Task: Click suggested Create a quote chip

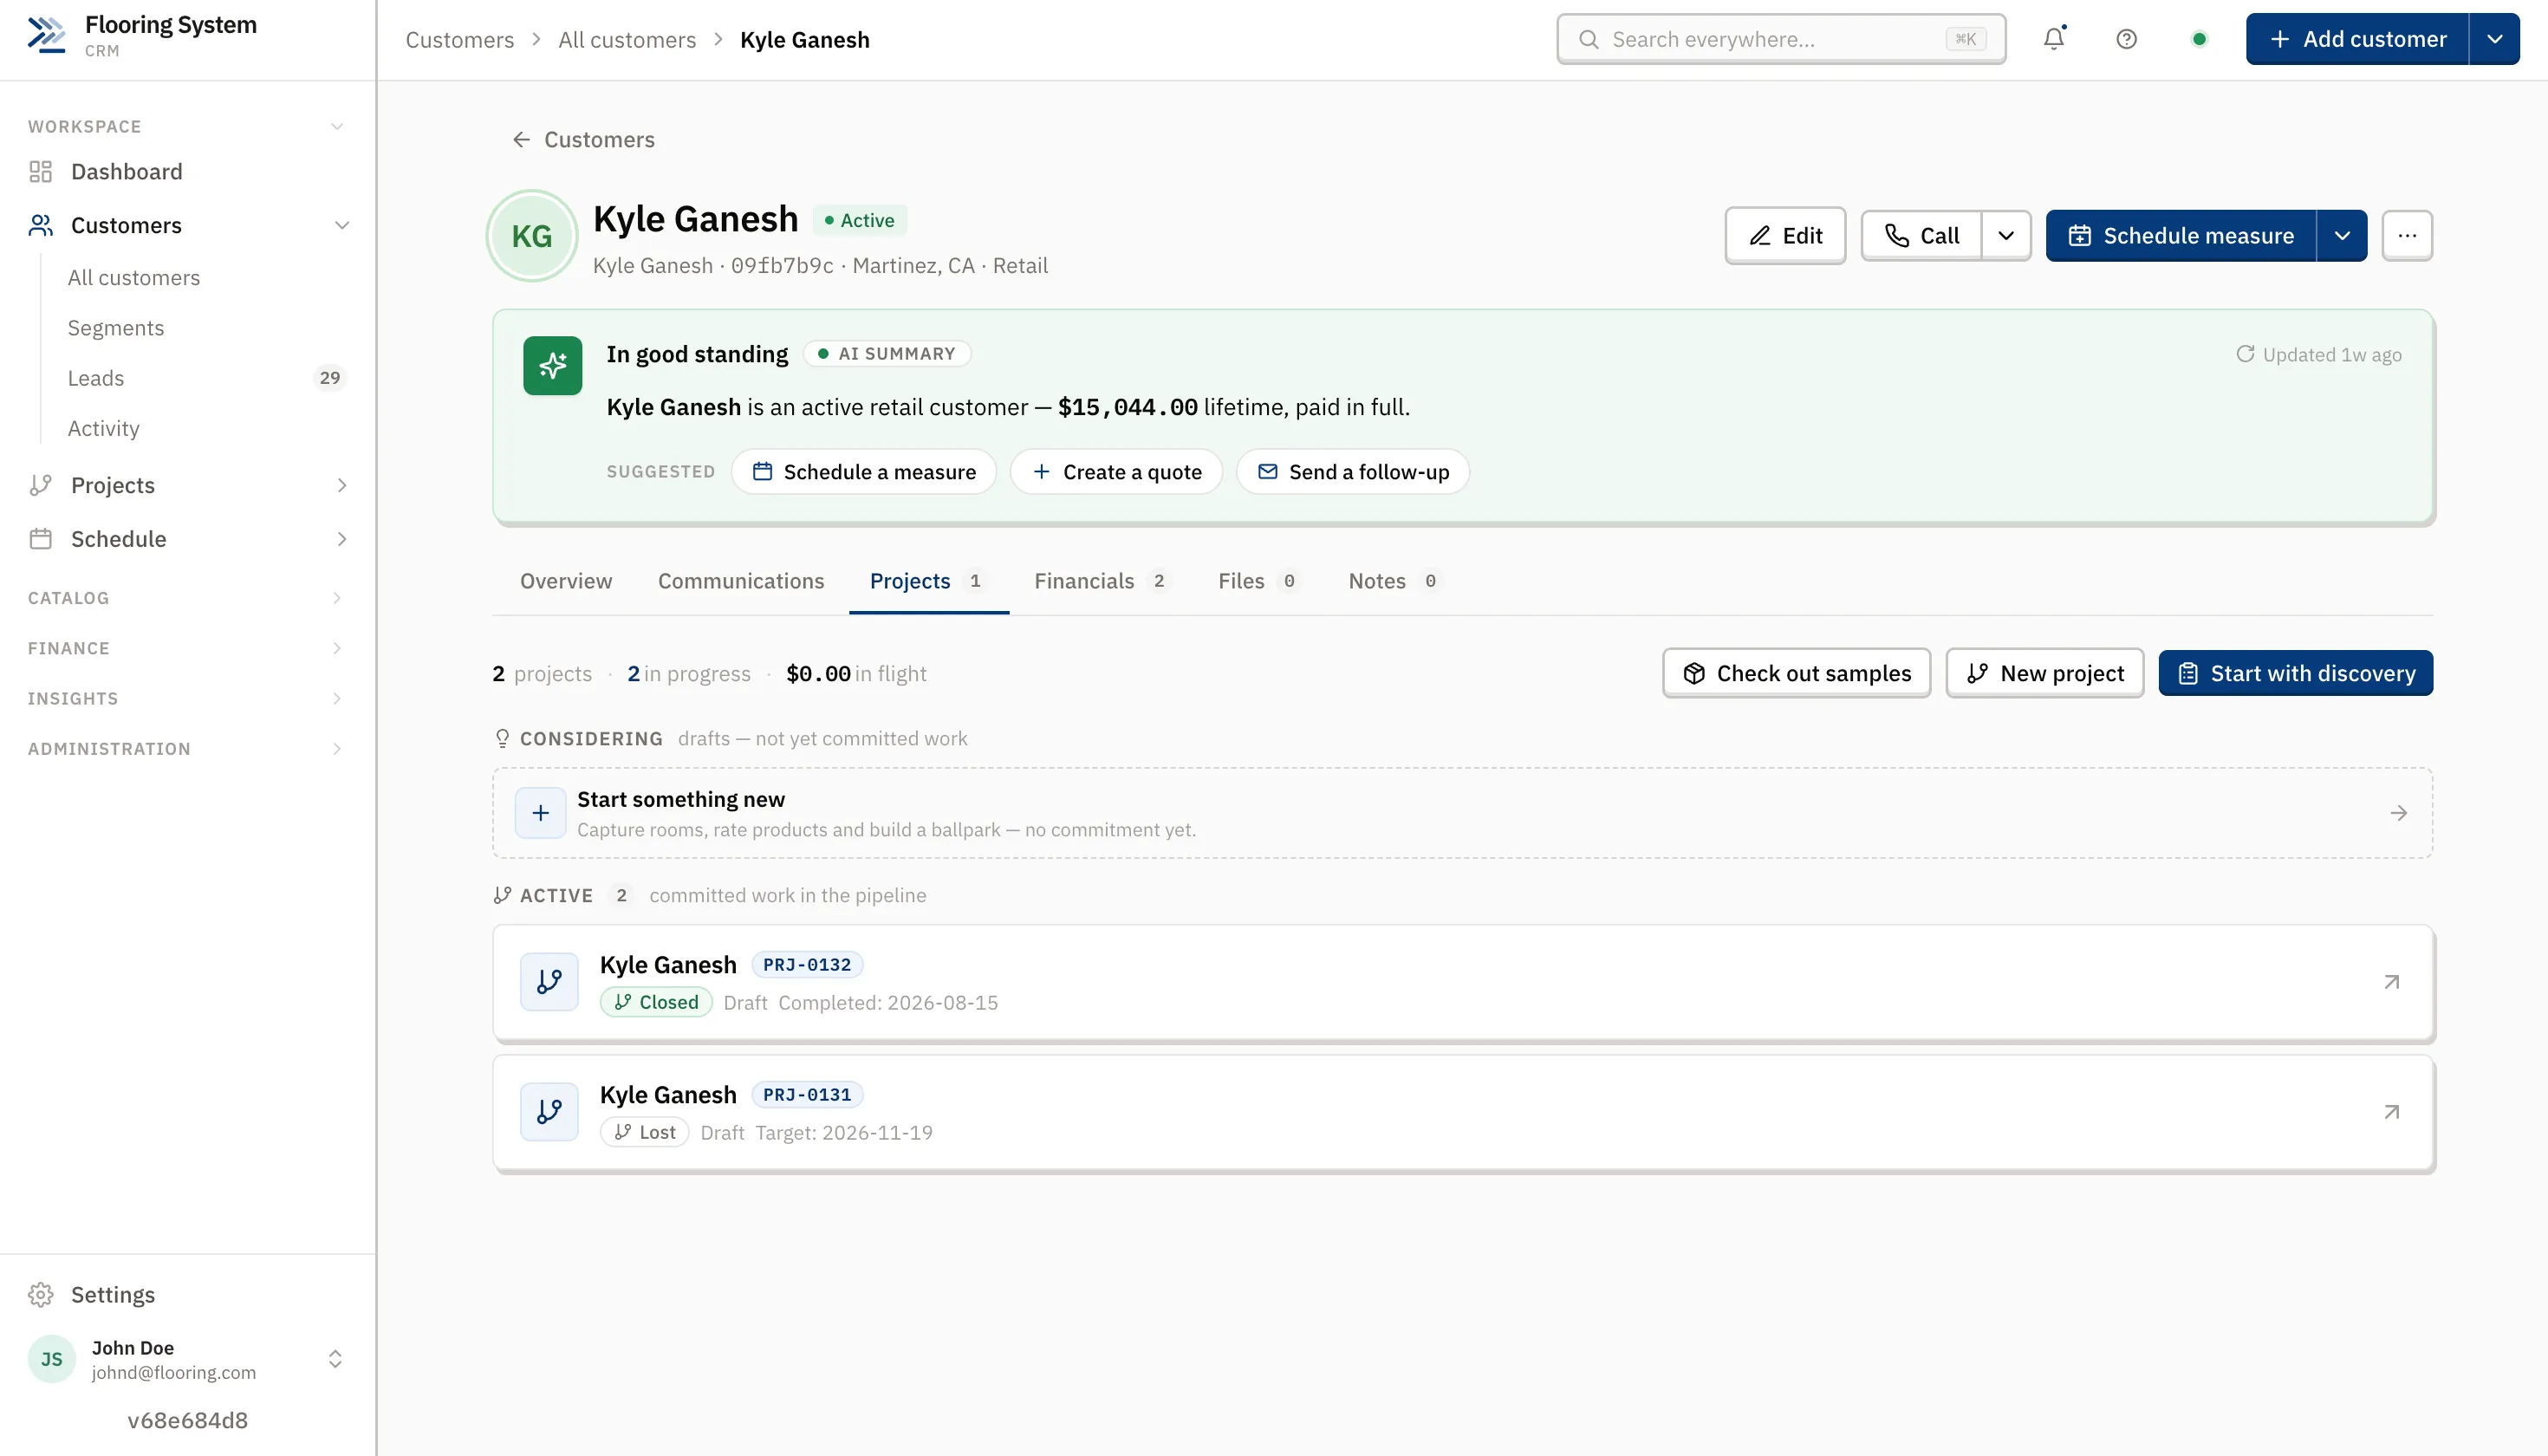Action: pyautogui.click(x=1116, y=472)
